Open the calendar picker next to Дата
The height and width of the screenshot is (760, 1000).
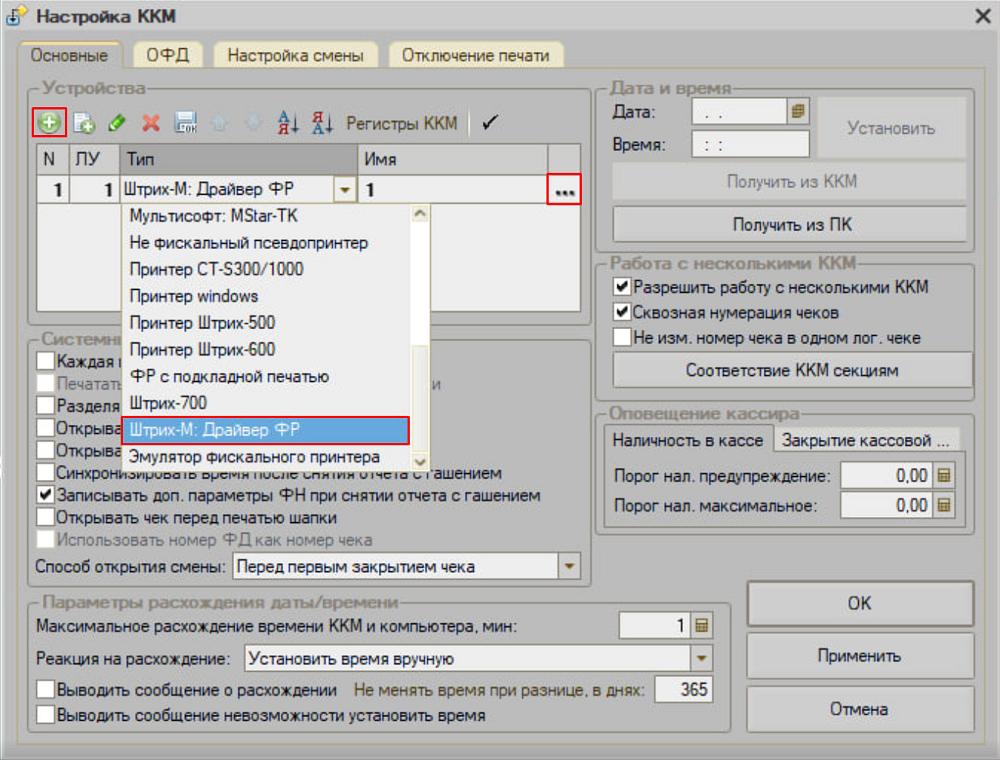pos(798,112)
